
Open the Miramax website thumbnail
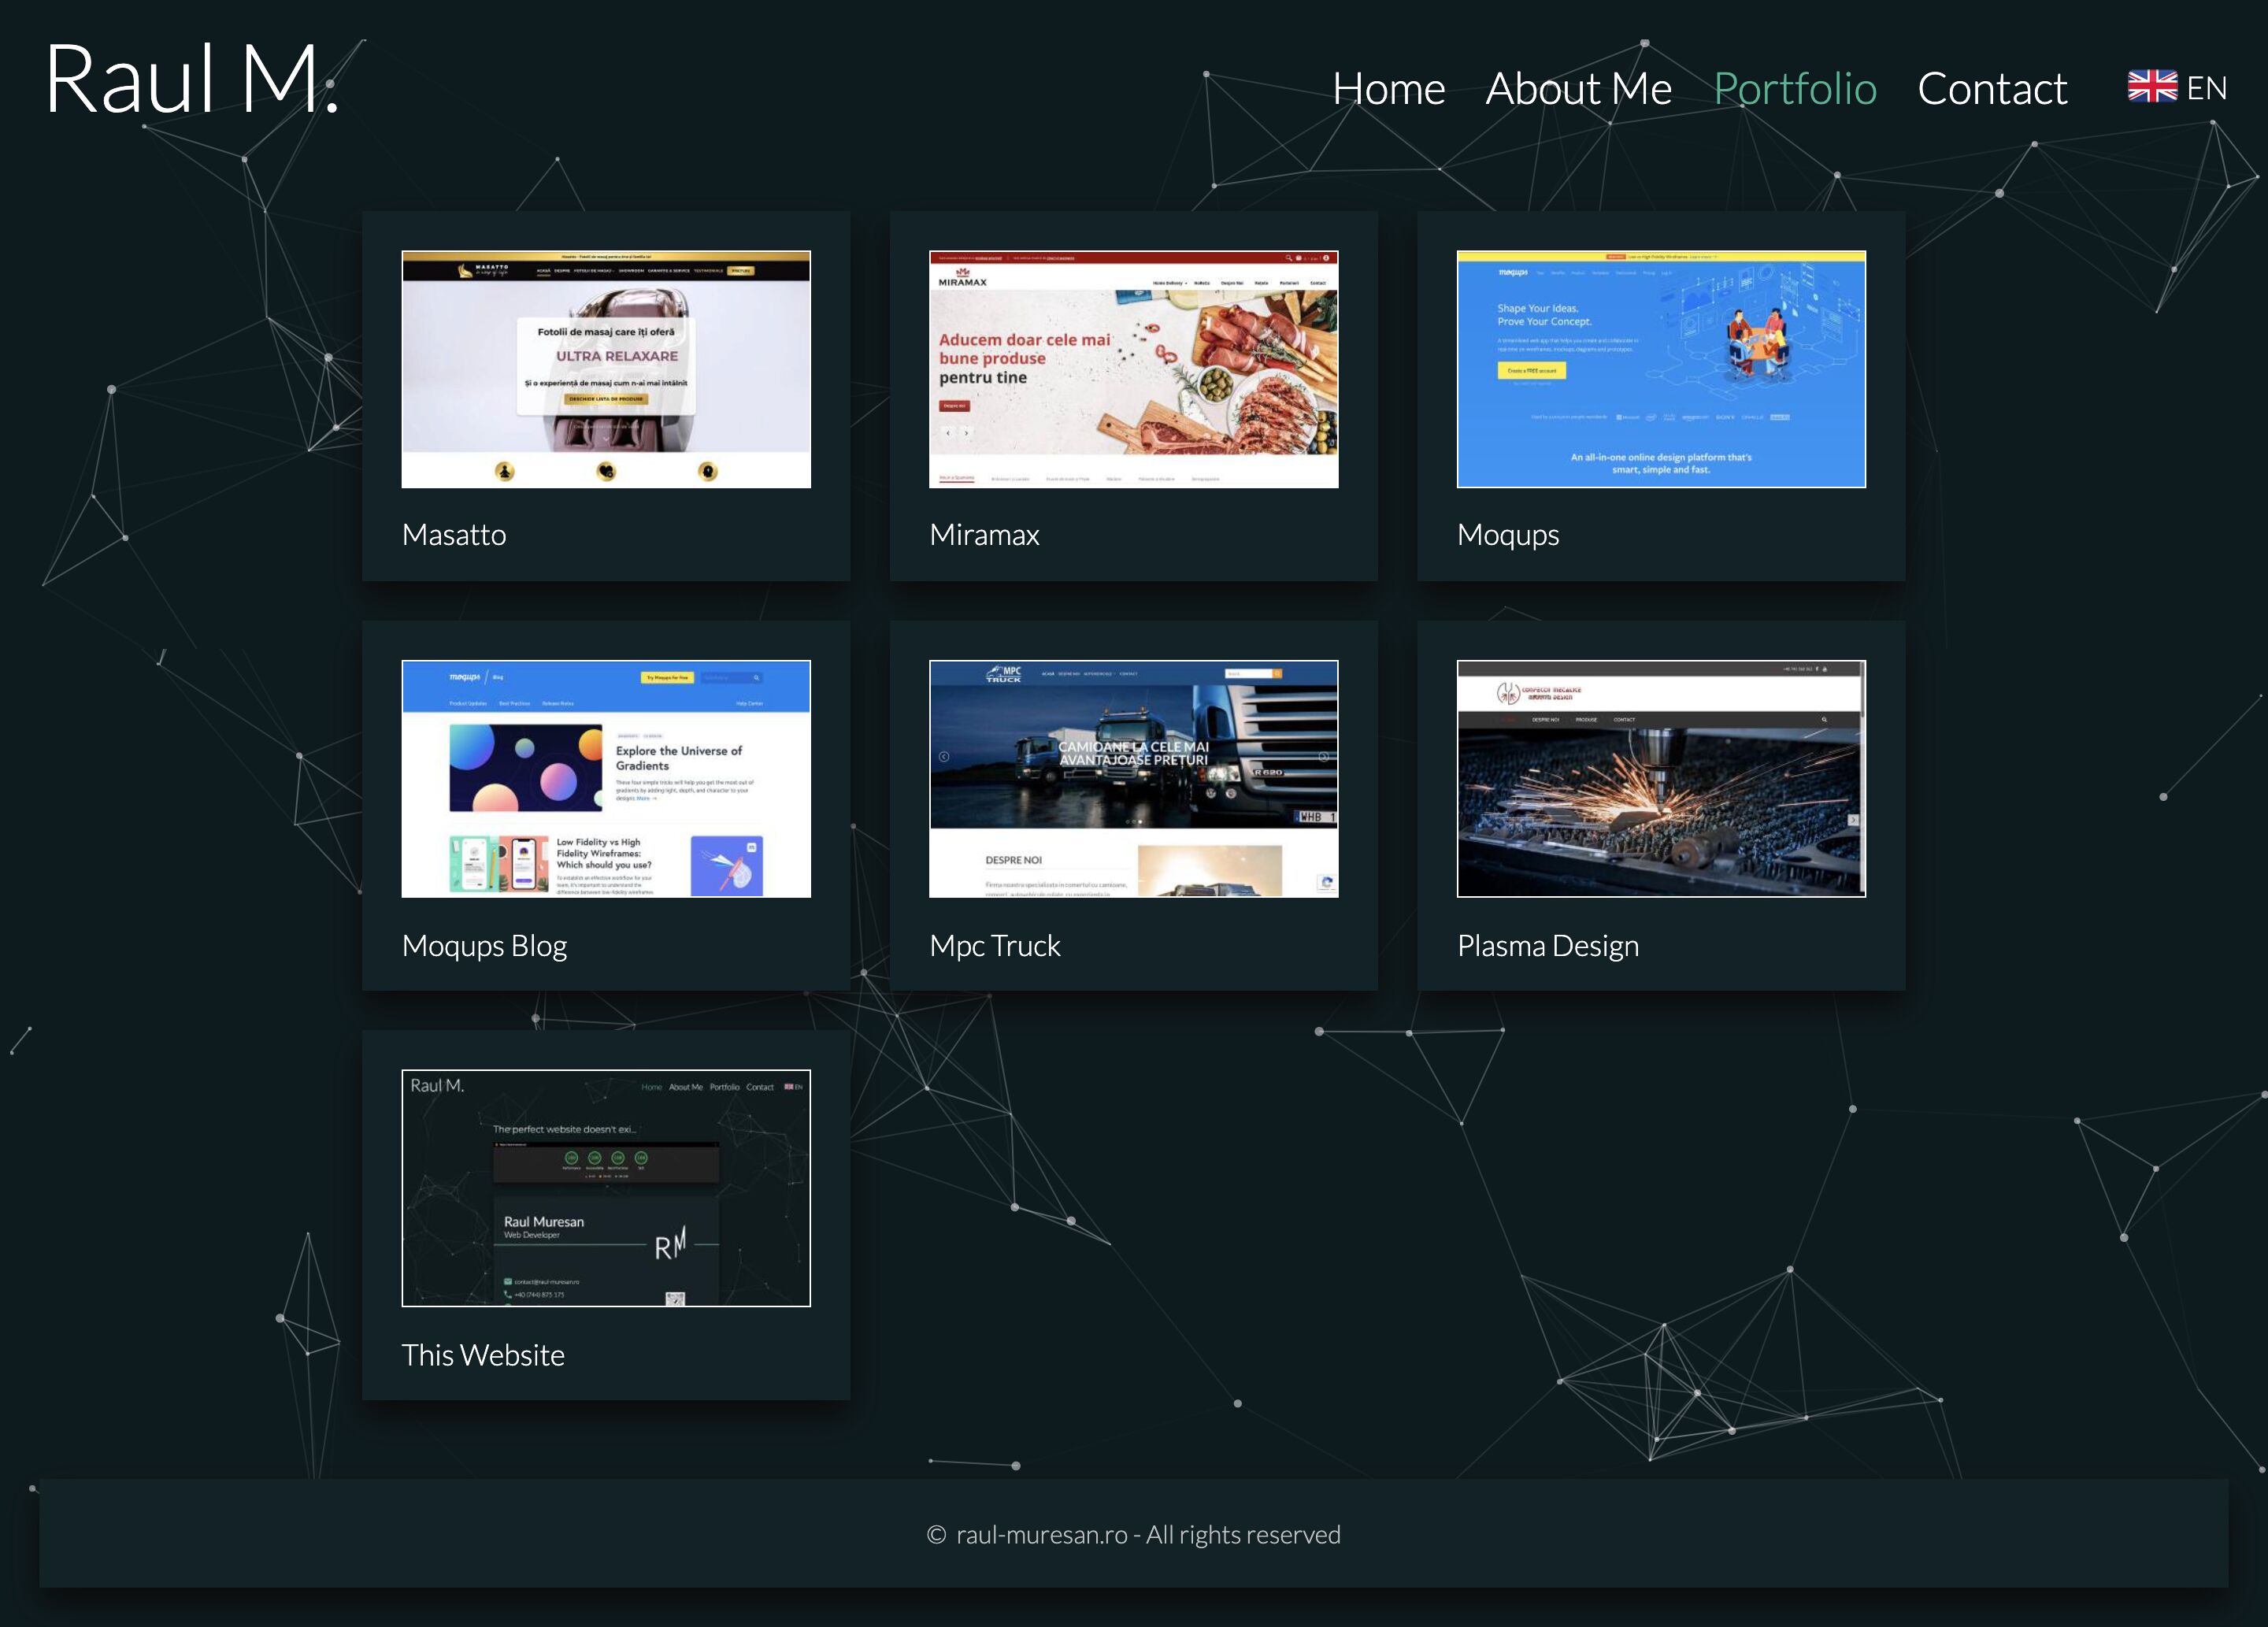coord(1133,369)
